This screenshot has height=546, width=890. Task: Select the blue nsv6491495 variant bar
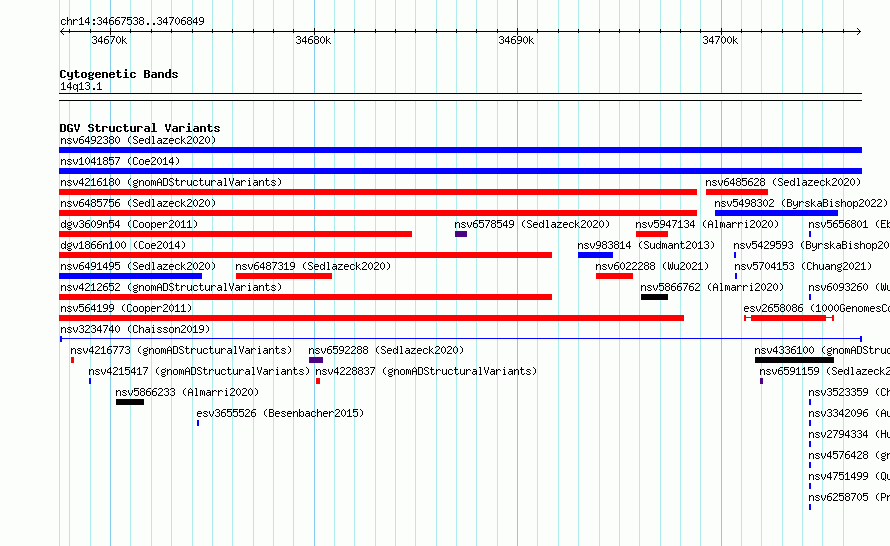[x=131, y=276]
